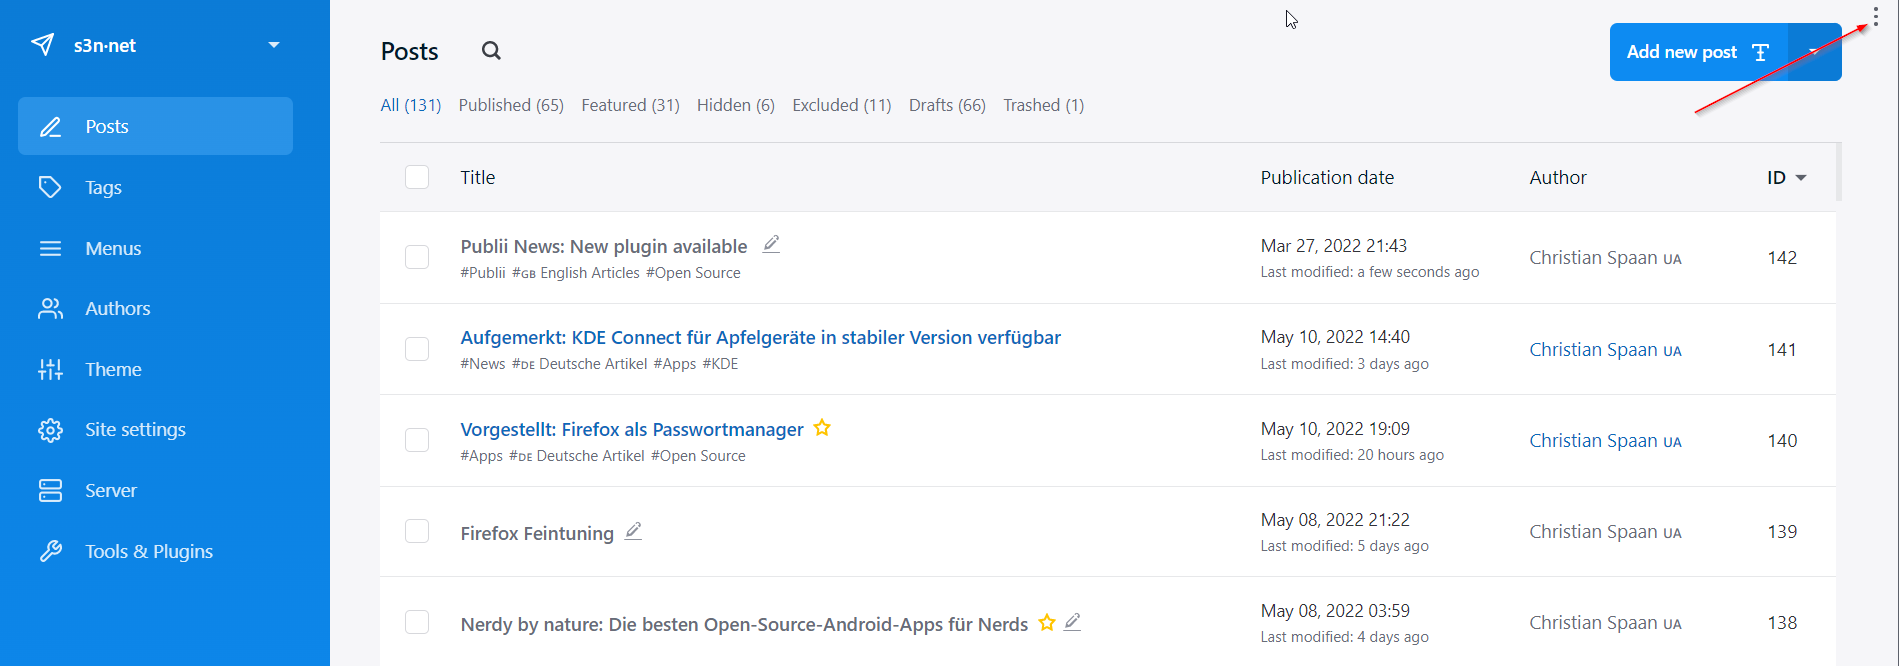Click the Server icon in sidebar
The width and height of the screenshot is (1899, 666).
[x=50, y=490]
